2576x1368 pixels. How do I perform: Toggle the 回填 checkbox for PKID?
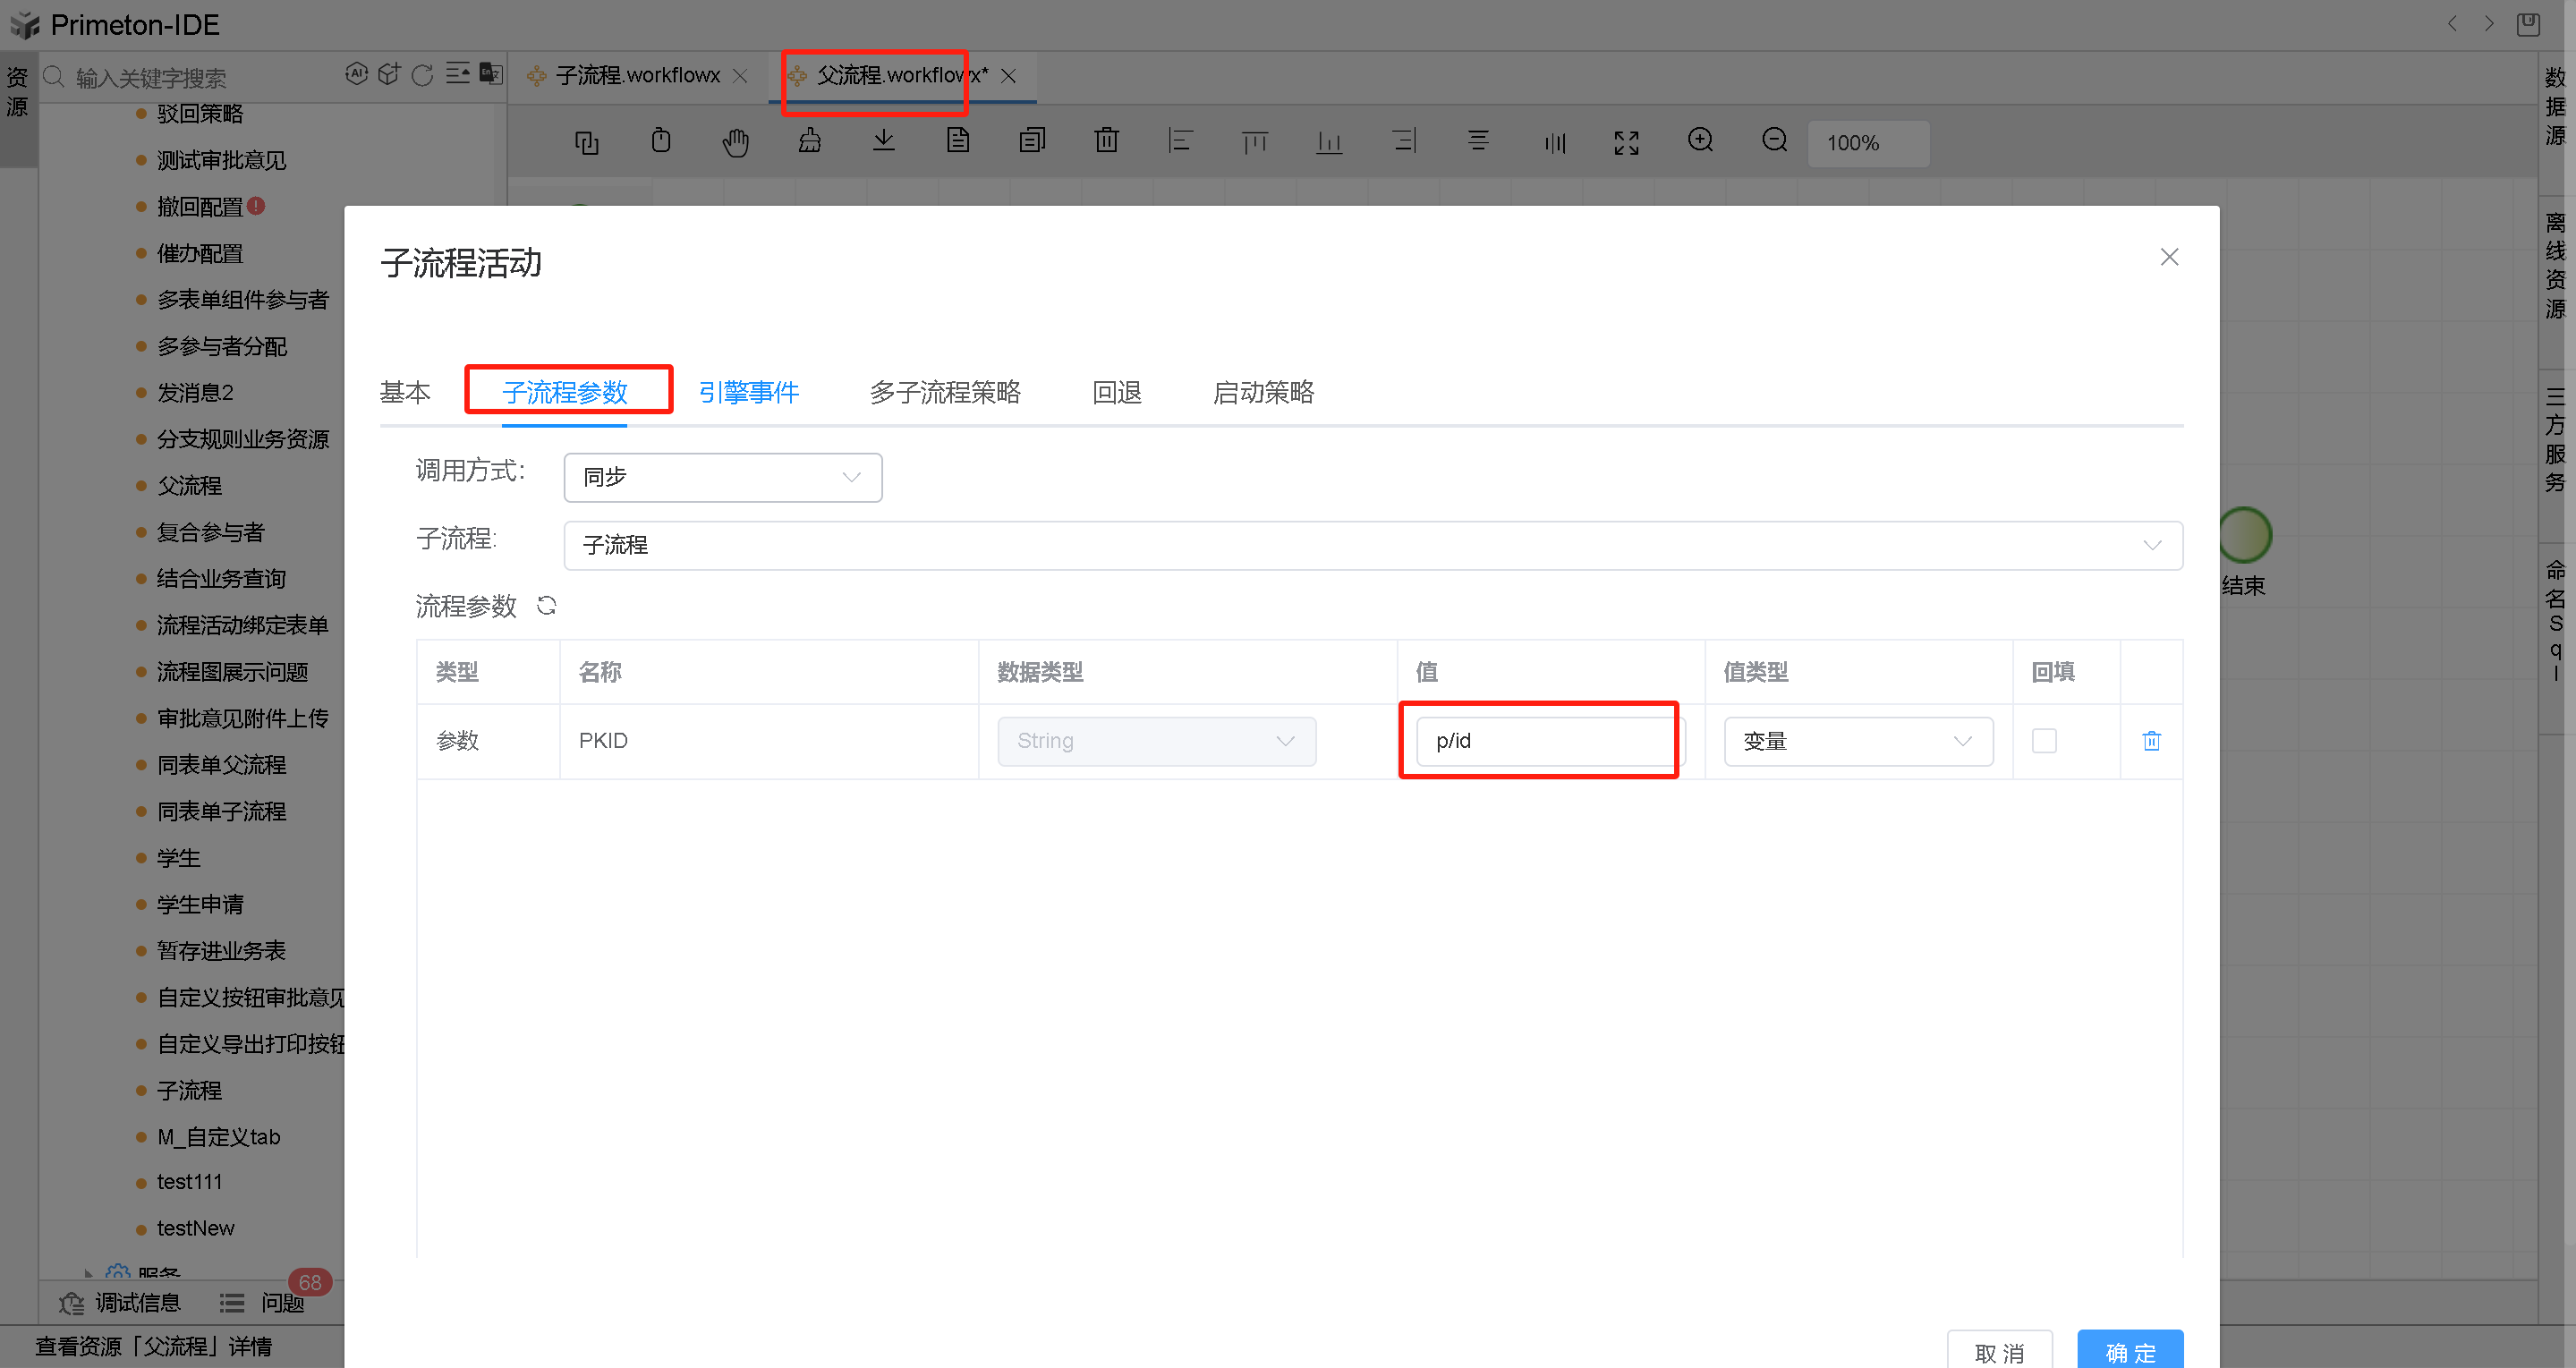coord(2044,741)
